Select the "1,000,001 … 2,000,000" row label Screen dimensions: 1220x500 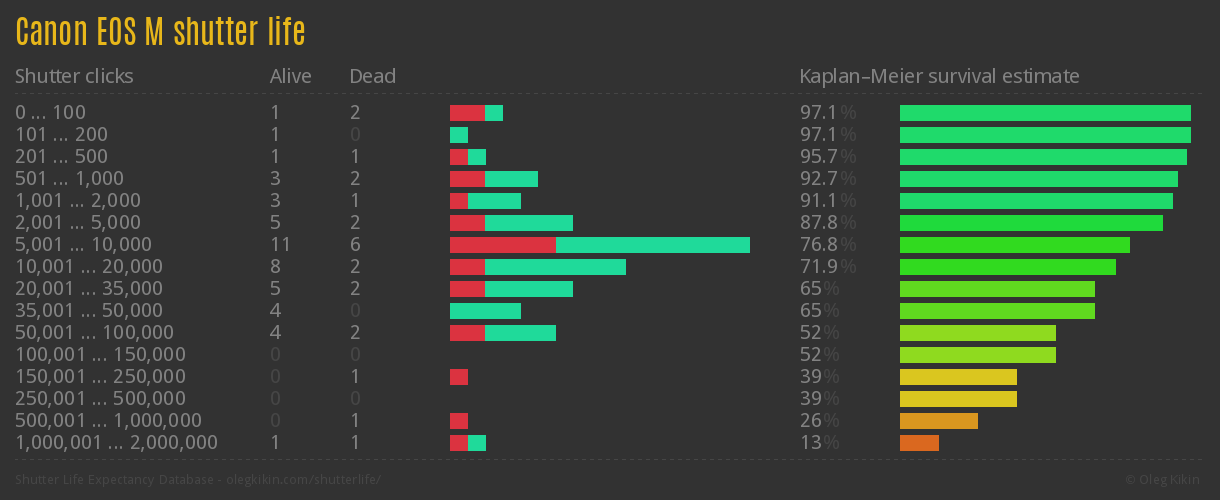(x=116, y=443)
